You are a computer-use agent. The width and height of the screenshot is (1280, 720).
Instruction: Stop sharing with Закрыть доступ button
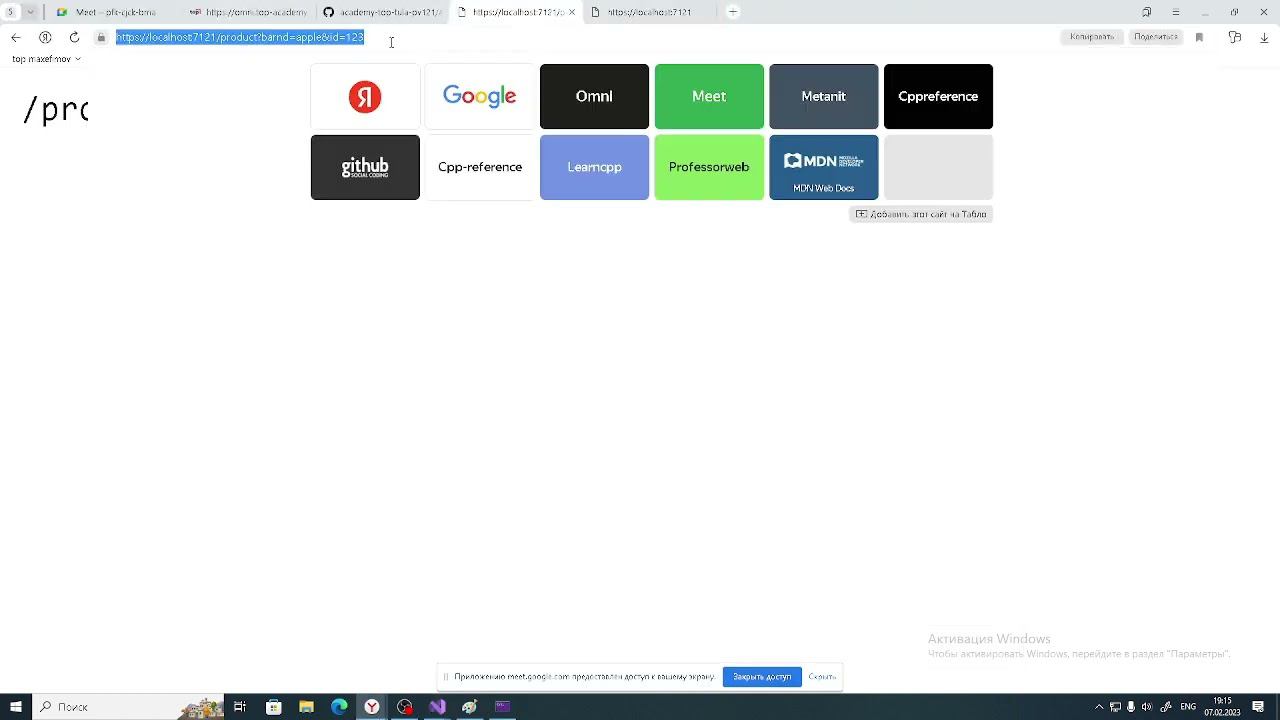click(x=762, y=677)
